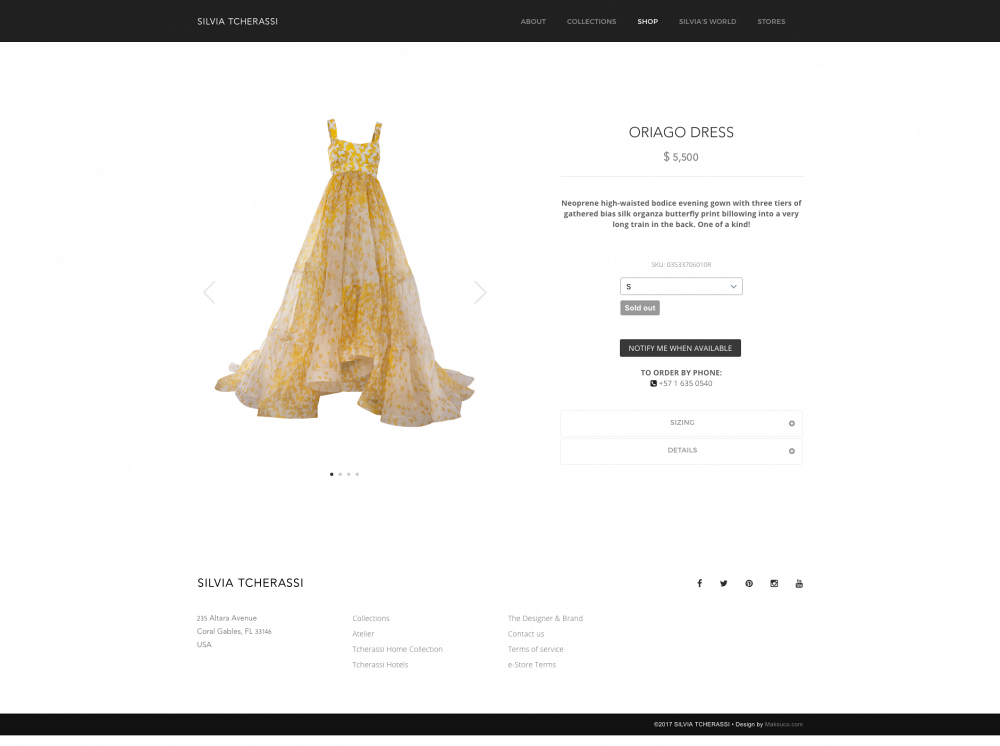Screen dimensions: 1000x746
Task: Click the 235 Altara Avenue address line
Action: coord(226,618)
